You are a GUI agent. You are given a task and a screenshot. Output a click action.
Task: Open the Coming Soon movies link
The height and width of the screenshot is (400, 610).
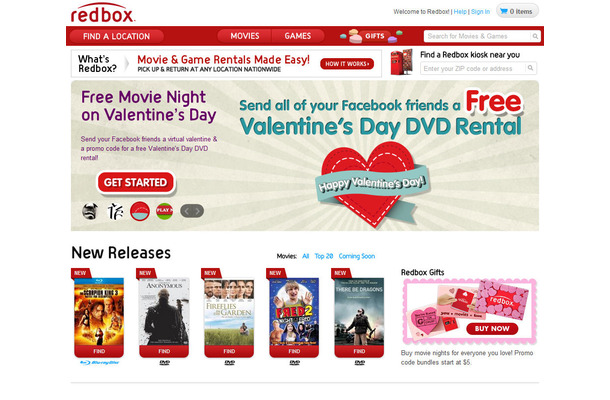[356, 256]
